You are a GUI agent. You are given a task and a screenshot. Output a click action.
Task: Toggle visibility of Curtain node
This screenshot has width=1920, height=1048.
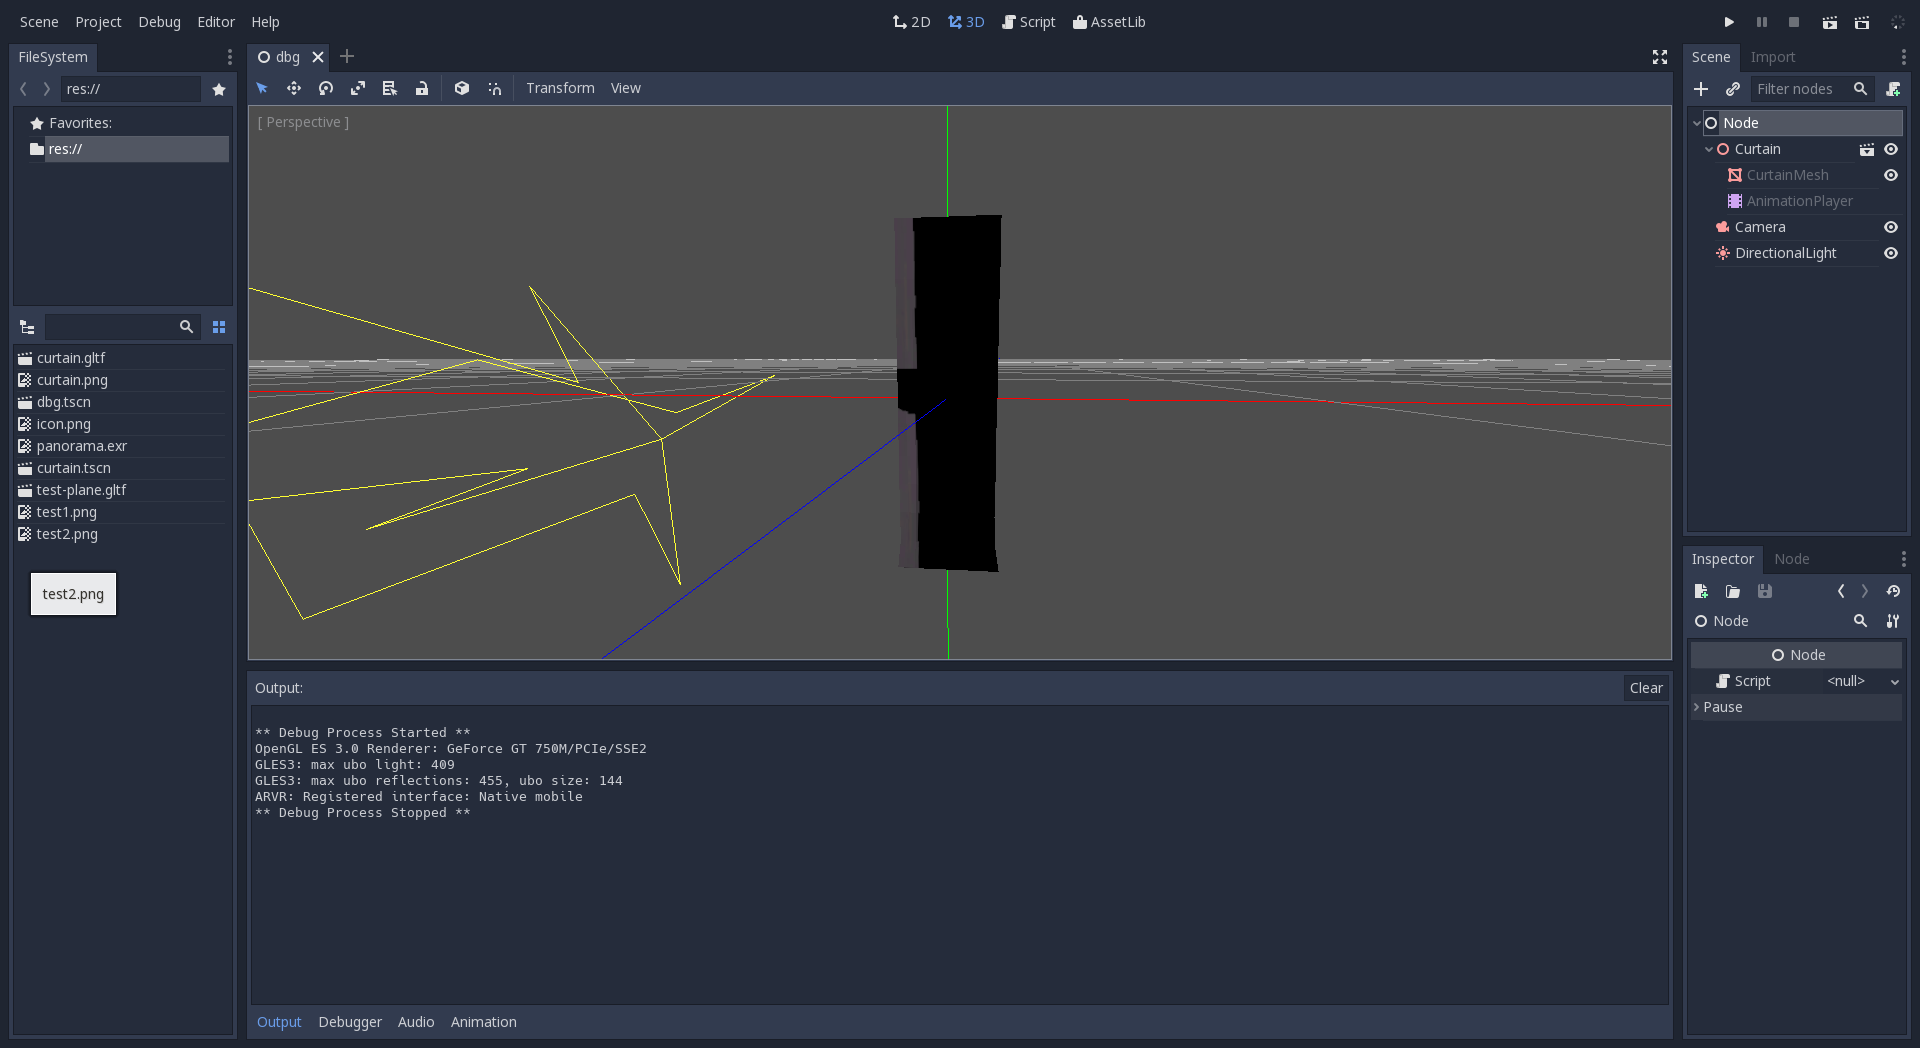(x=1891, y=149)
